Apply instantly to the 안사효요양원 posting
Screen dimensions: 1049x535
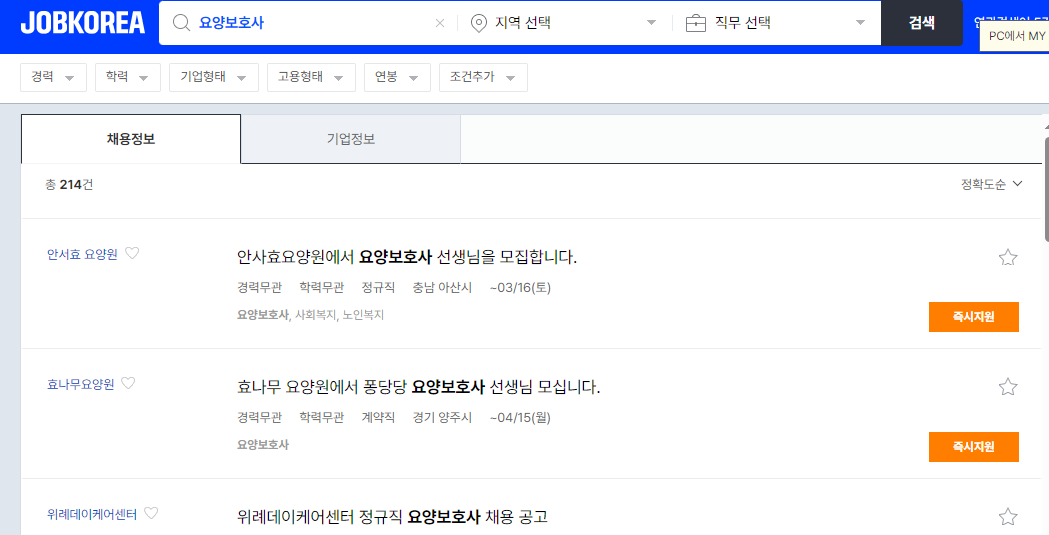pos(973,317)
